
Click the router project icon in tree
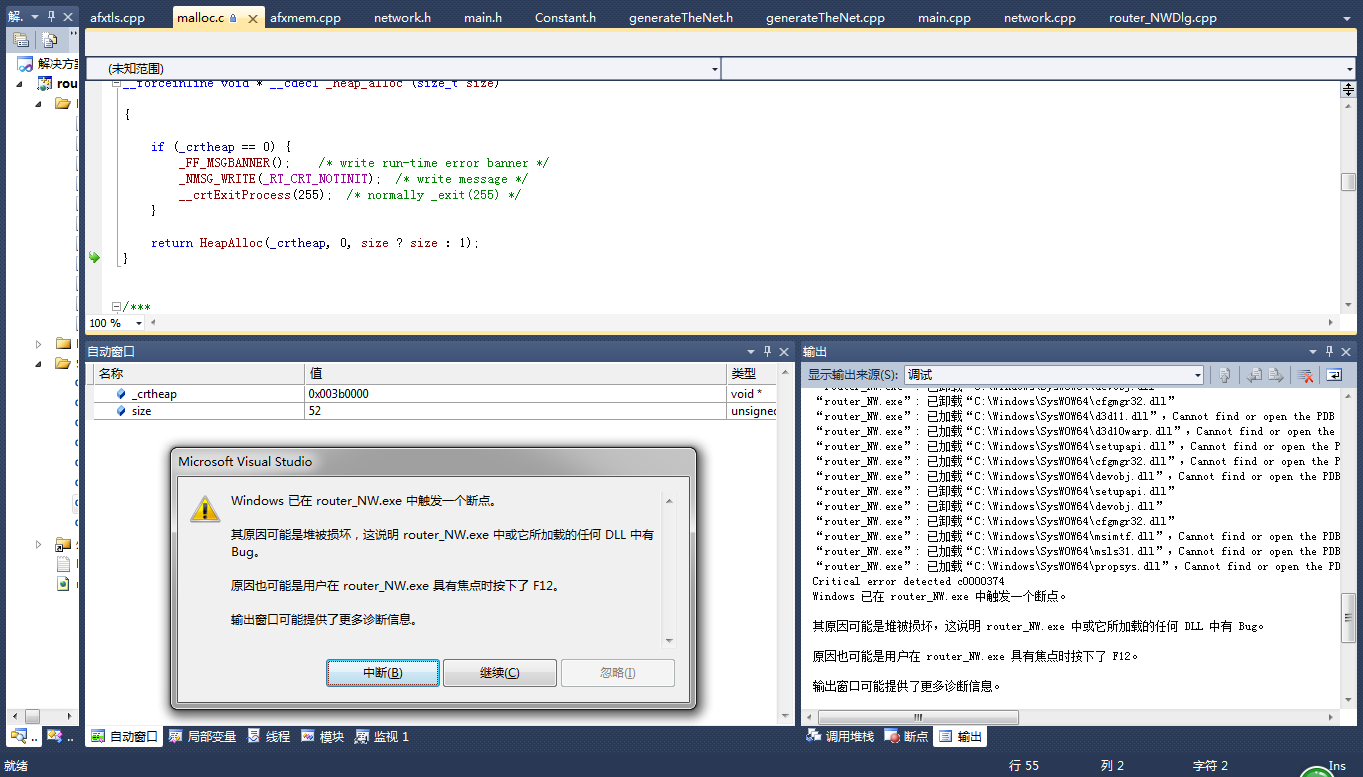45,84
